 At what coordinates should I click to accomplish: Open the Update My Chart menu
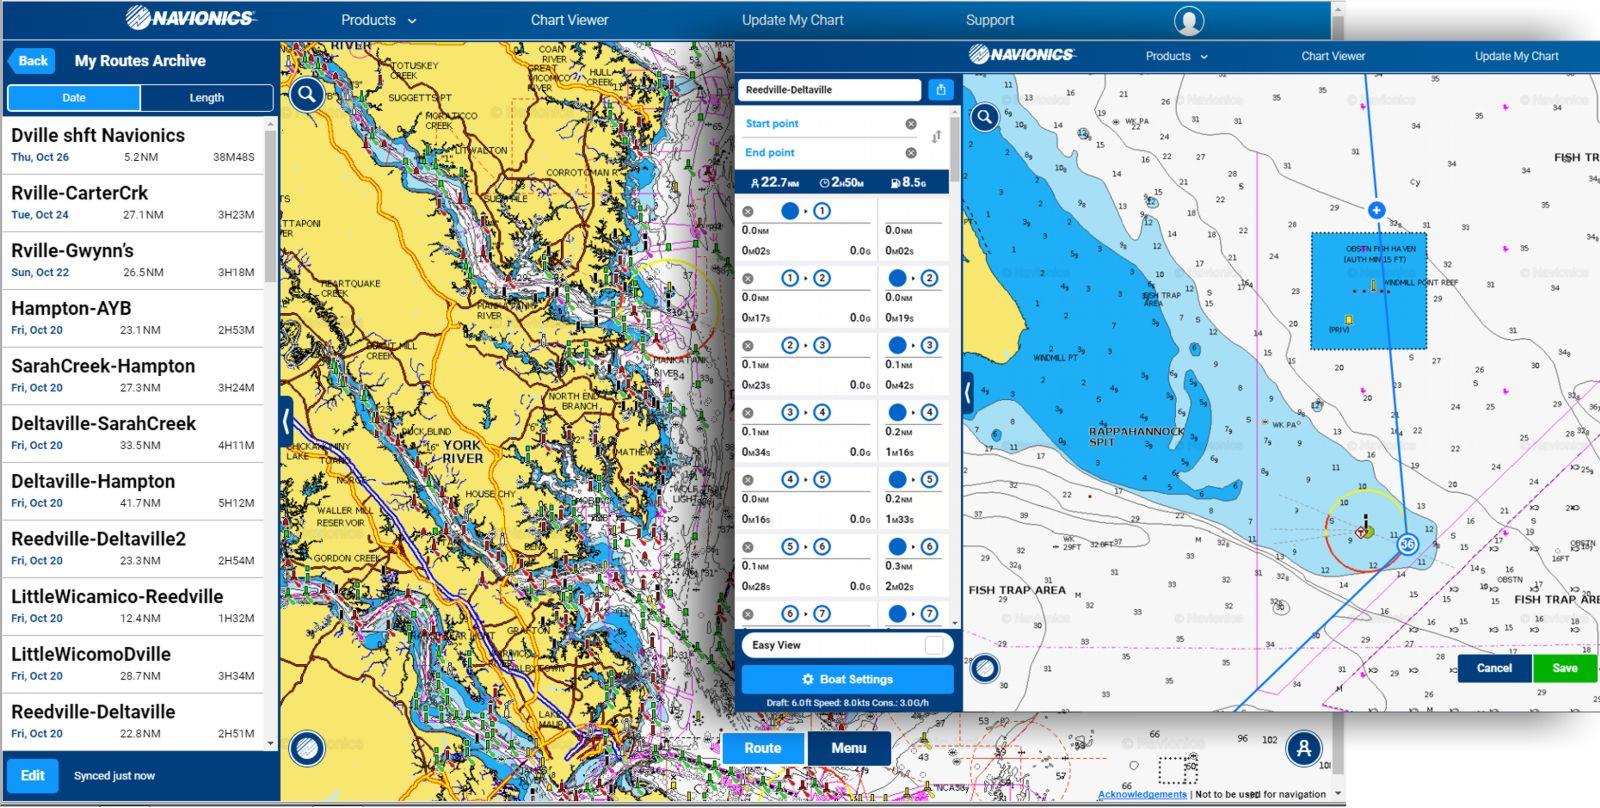pos(792,20)
